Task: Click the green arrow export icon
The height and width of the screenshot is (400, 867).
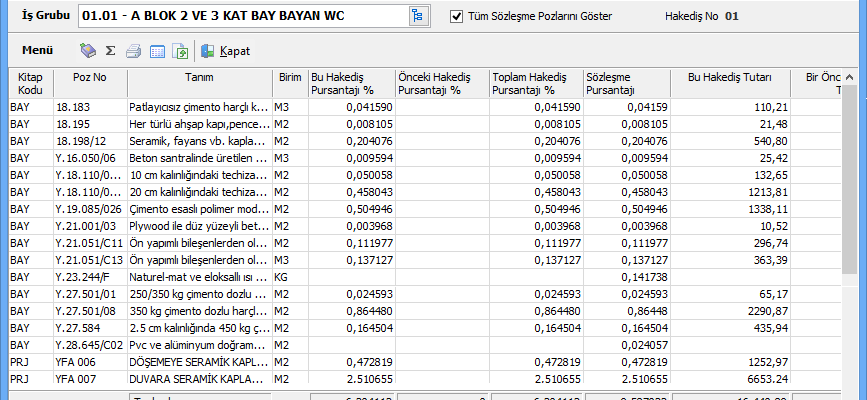Action: pyautogui.click(x=180, y=51)
